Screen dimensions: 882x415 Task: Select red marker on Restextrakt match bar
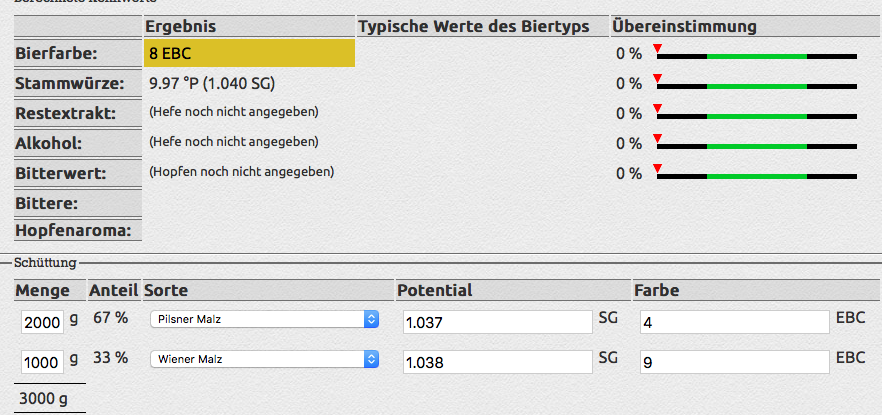coord(657,108)
